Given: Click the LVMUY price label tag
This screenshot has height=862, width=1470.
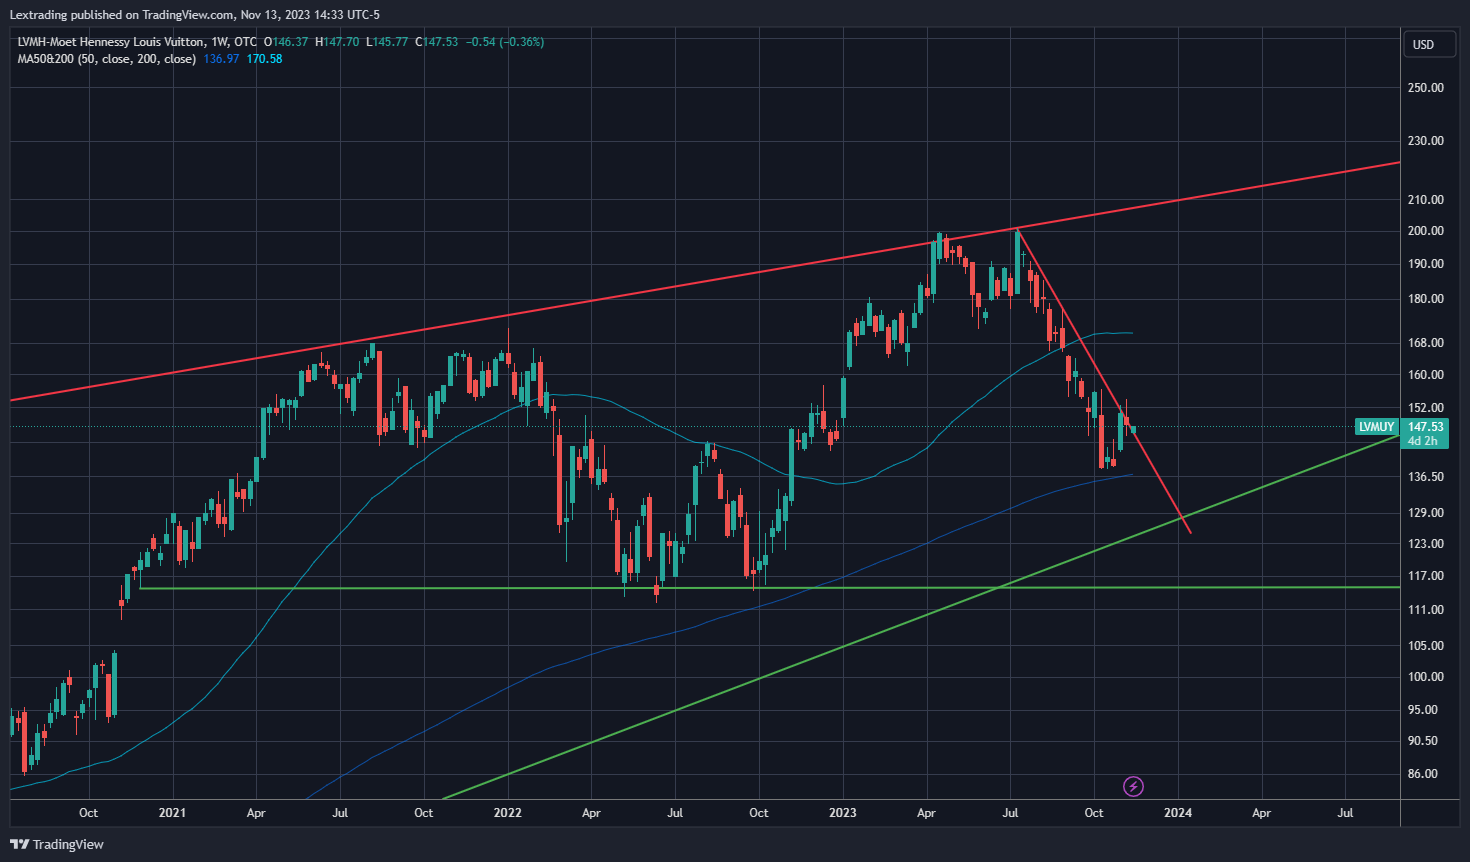Looking at the screenshot, I should point(1377,427).
